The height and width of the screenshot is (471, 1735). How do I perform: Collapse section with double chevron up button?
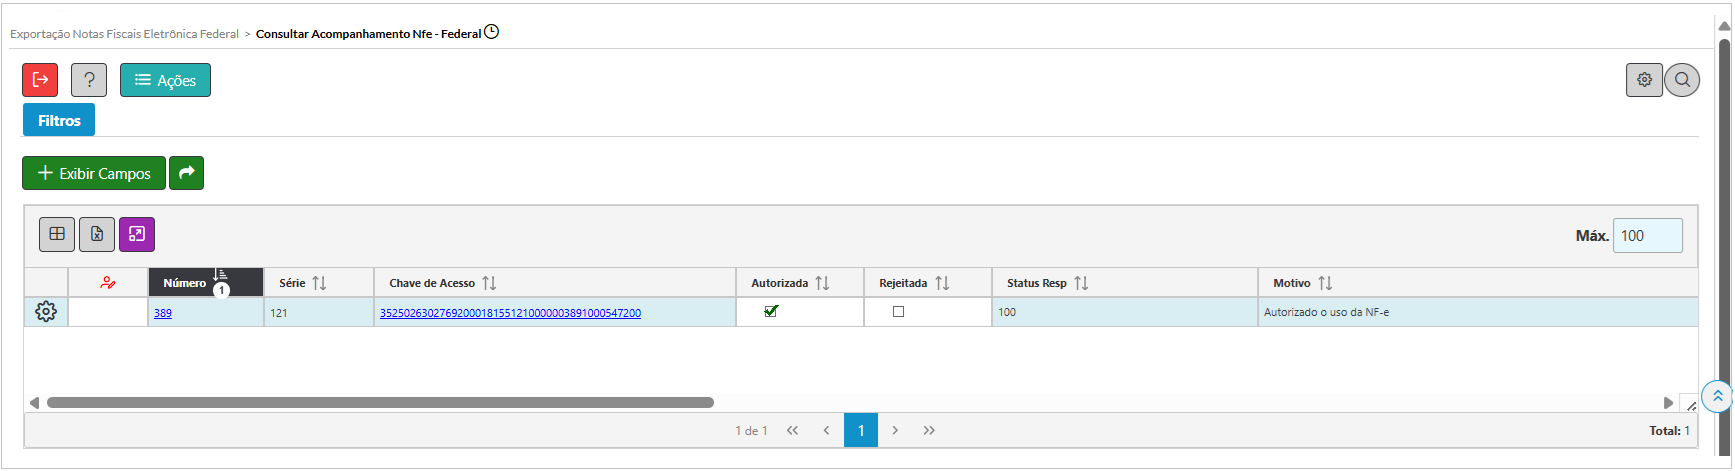pyautogui.click(x=1717, y=396)
